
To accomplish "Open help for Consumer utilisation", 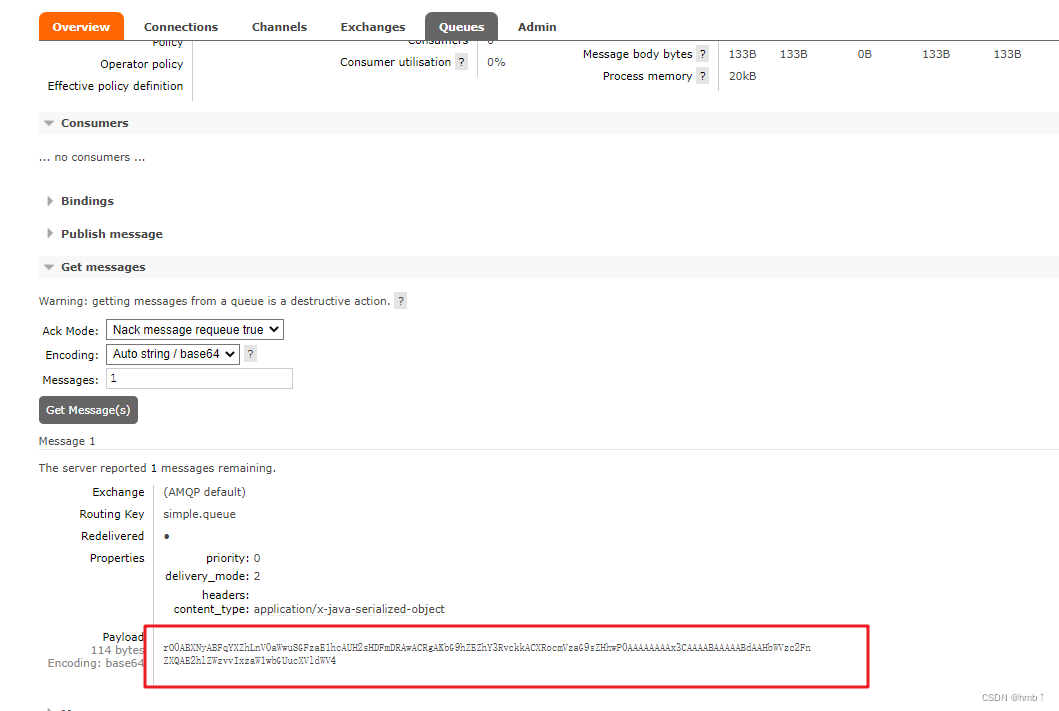I will click(461, 62).
